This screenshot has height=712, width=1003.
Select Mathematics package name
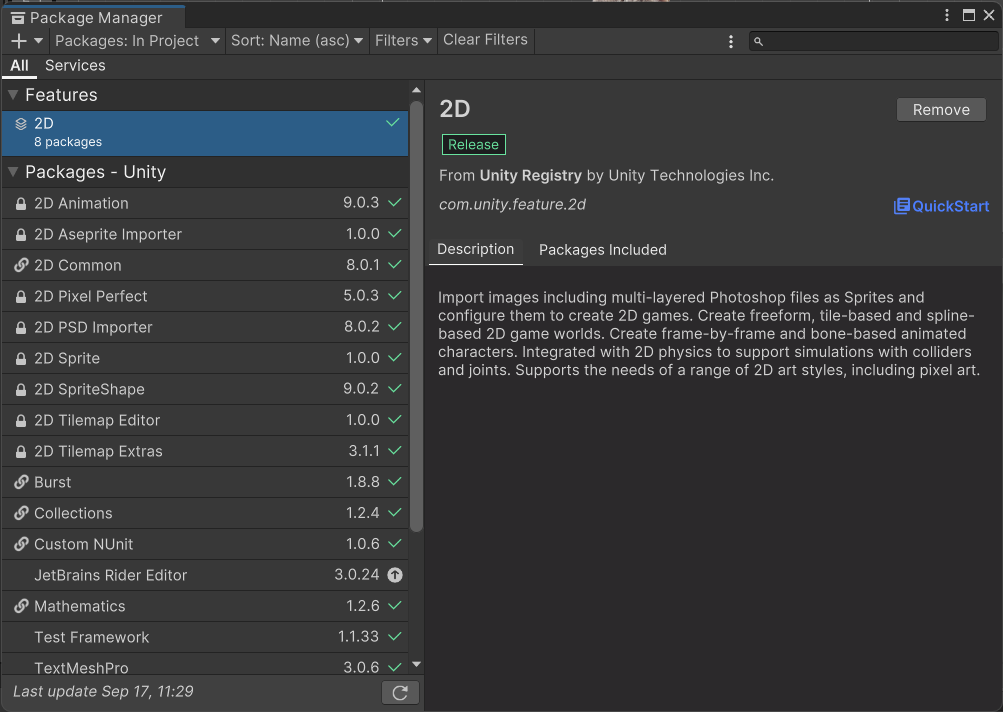[80, 606]
